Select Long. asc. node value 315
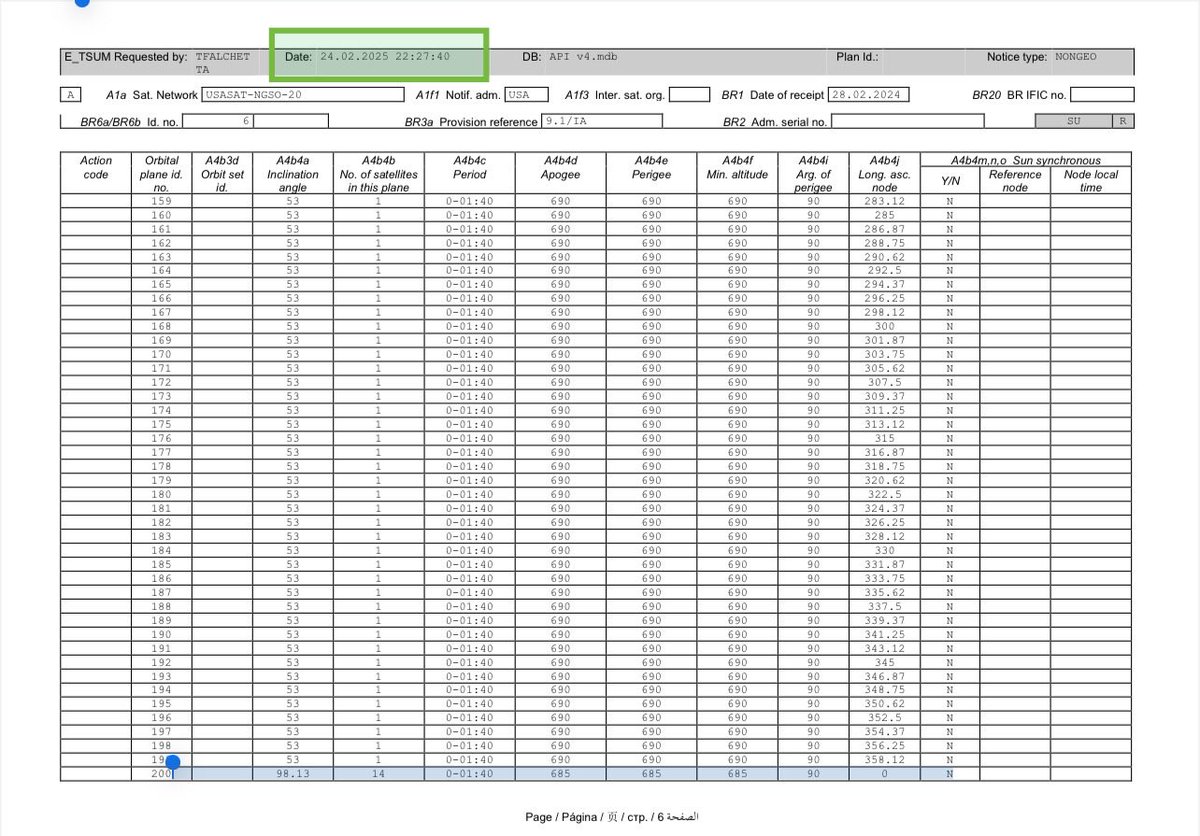 pos(884,438)
